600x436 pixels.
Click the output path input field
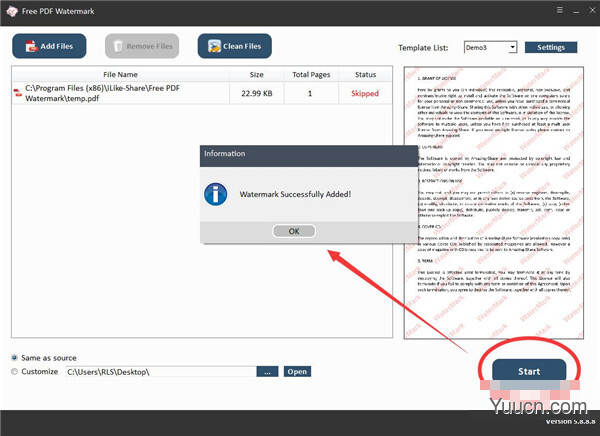click(161, 372)
